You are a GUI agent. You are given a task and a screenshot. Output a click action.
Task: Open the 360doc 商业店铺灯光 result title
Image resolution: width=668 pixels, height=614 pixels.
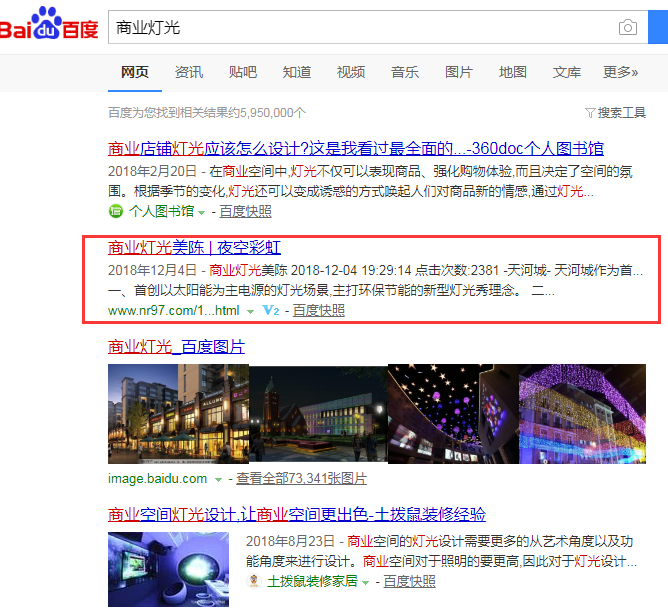click(356, 149)
